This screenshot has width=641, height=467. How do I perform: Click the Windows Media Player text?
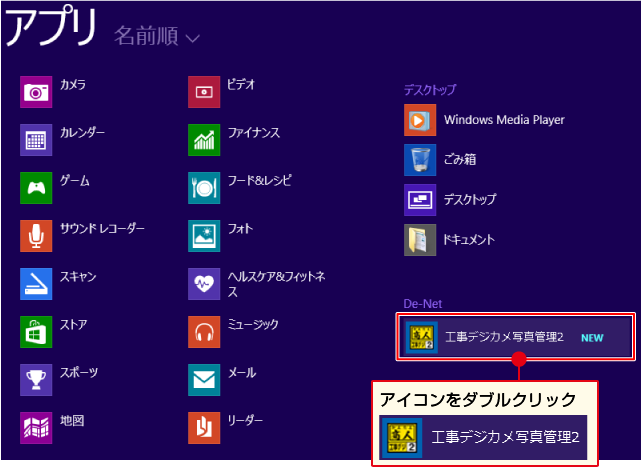point(504,120)
